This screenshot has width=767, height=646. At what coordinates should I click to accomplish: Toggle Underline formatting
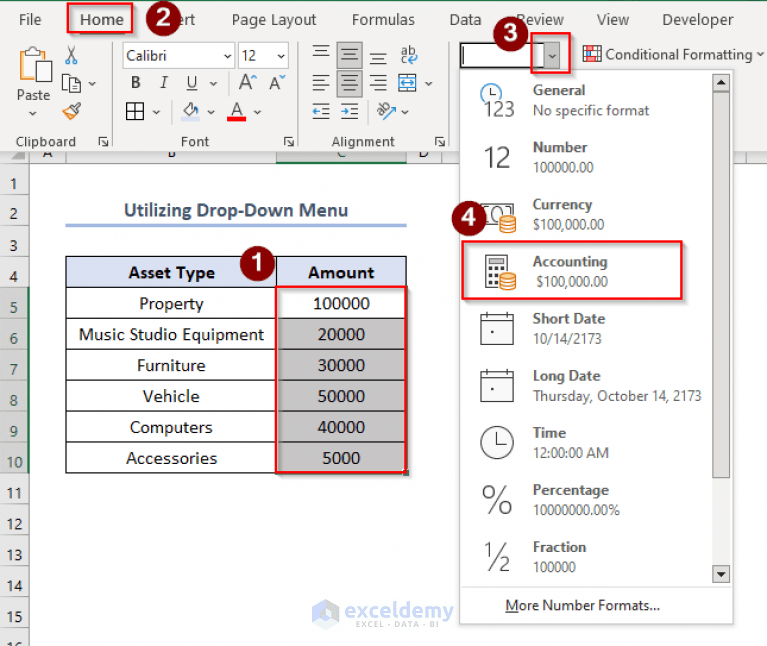coord(192,83)
